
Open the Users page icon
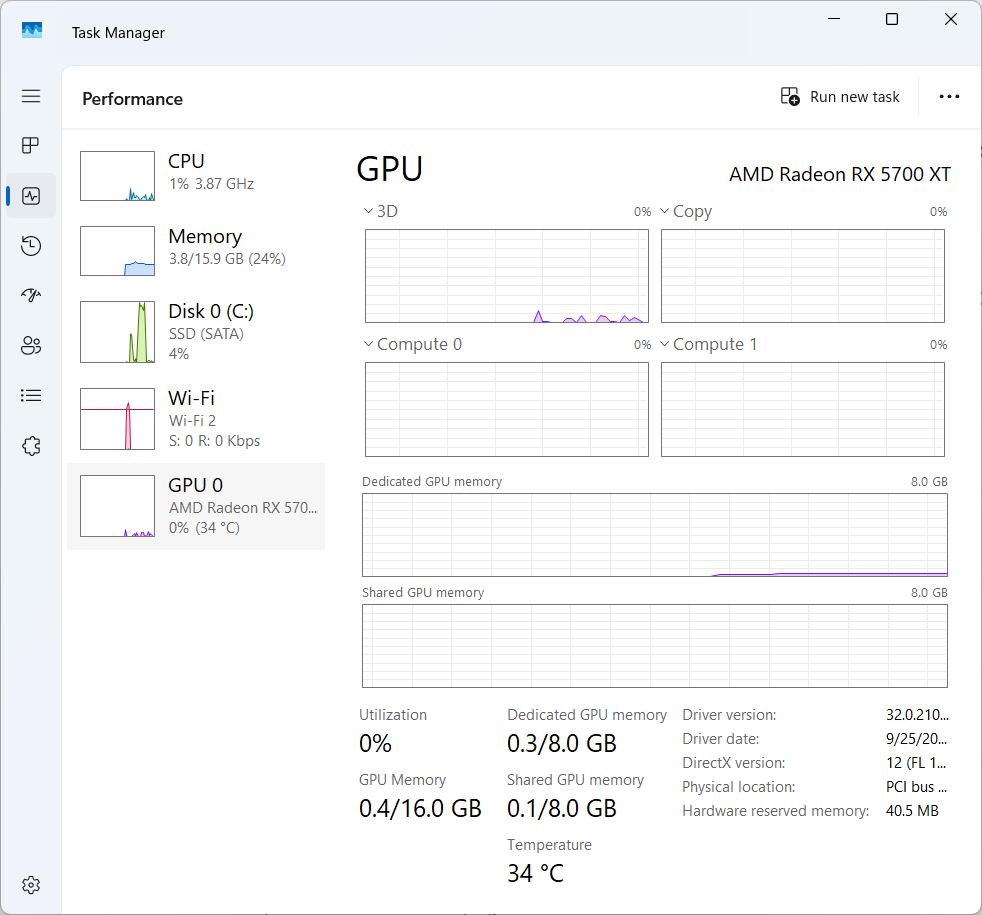[x=31, y=346]
